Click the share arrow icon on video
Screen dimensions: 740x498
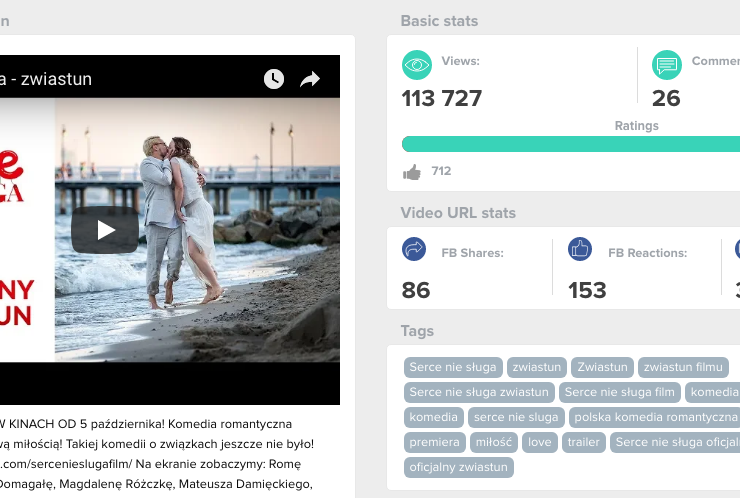pyautogui.click(x=310, y=79)
